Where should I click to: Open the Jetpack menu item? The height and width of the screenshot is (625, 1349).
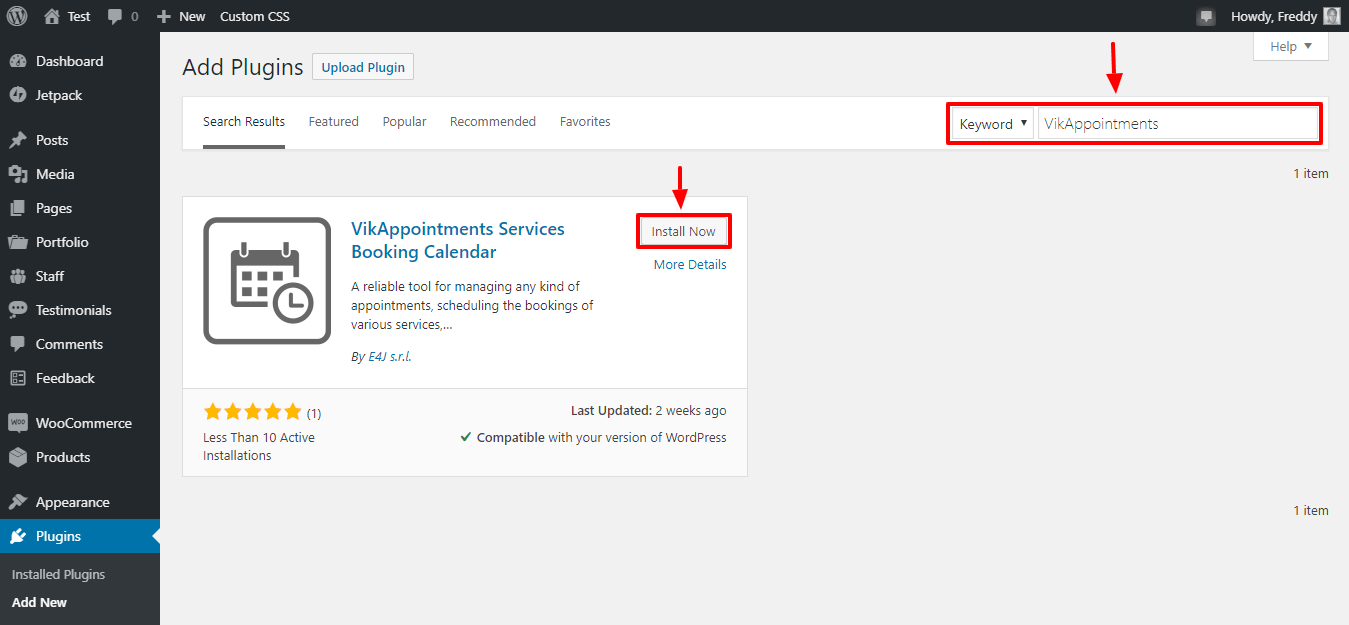(80, 95)
